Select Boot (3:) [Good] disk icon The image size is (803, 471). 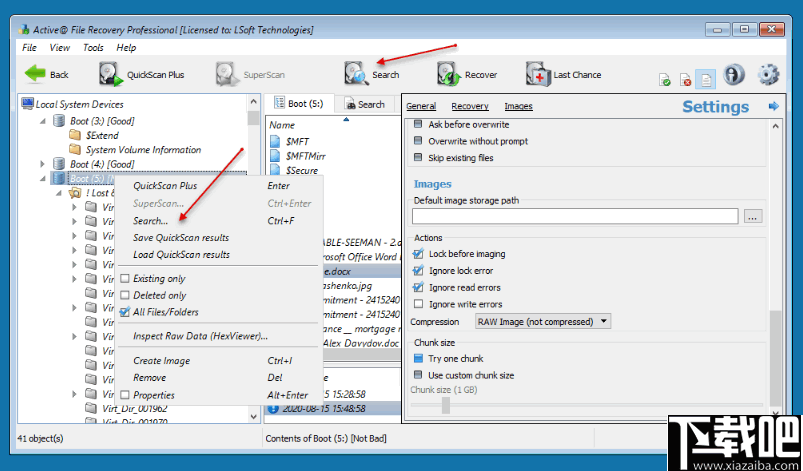click(59, 121)
